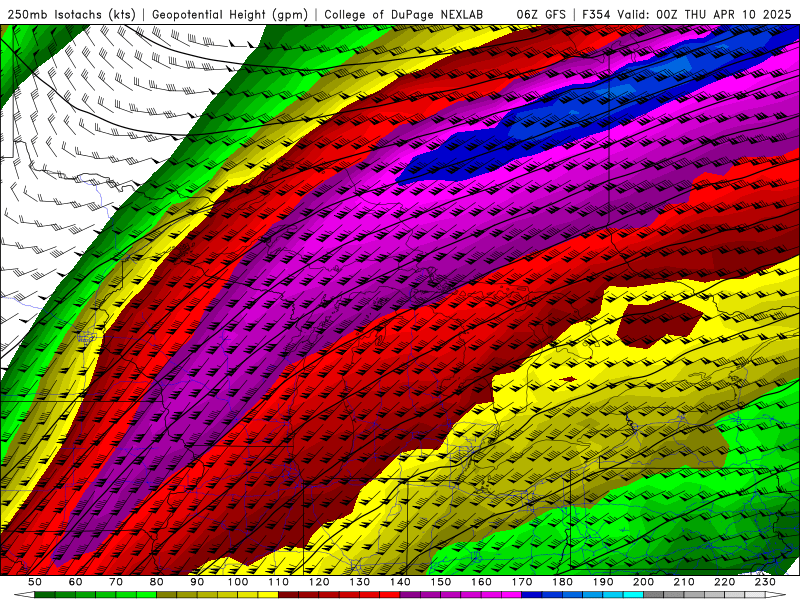Click the 120 label on the color scale
This screenshot has height=600, width=800.
pos(319,582)
